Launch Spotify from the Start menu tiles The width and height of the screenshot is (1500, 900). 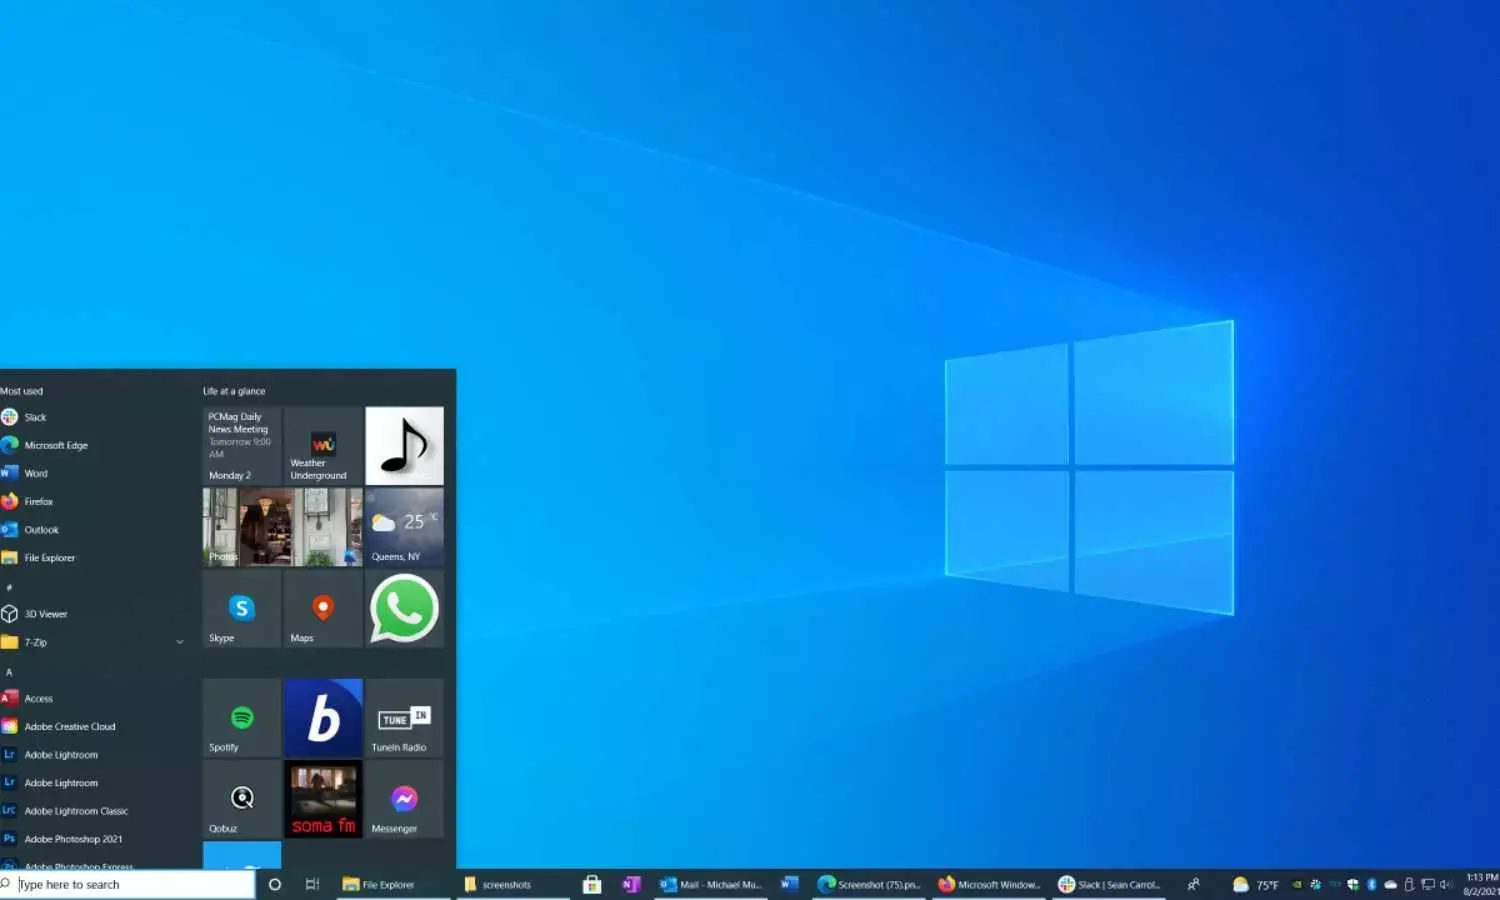pyautogui.click(x=240, y=716)
